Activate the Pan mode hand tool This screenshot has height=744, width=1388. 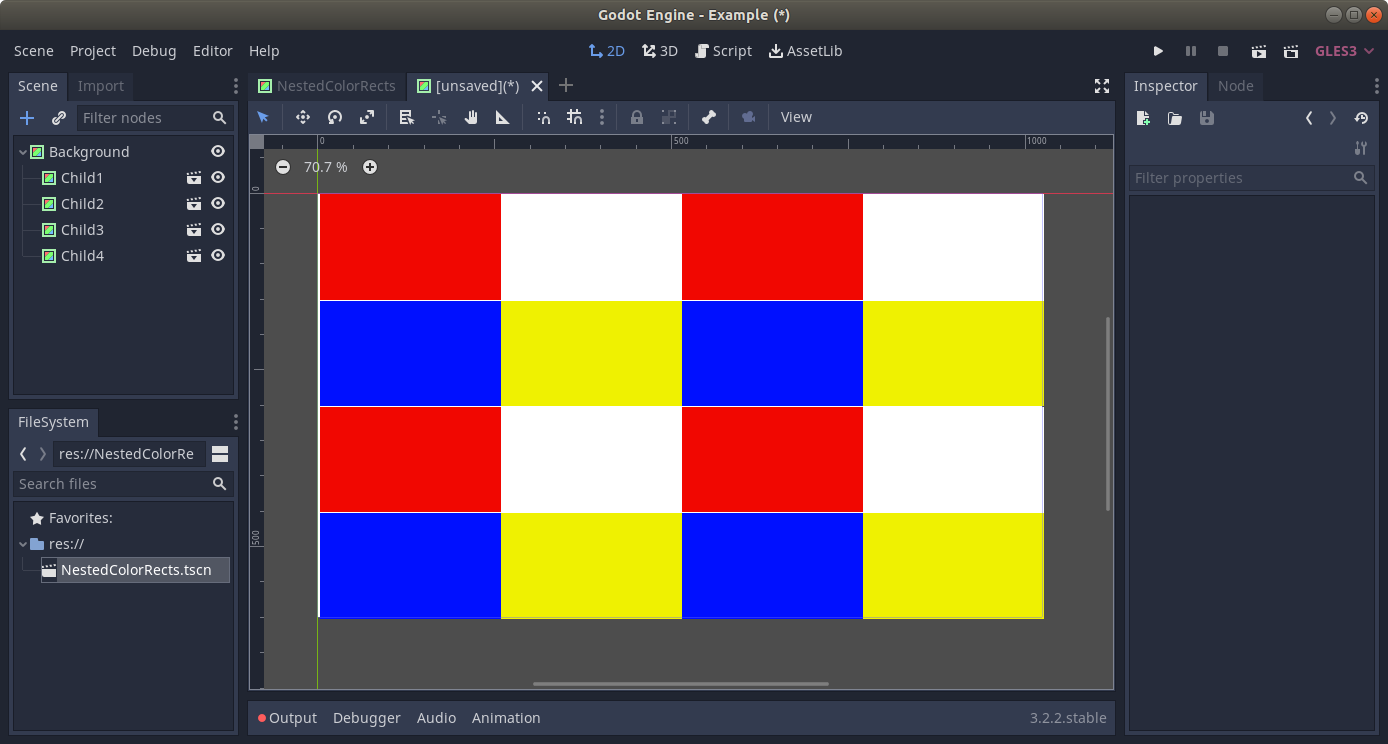pos(471,117)
